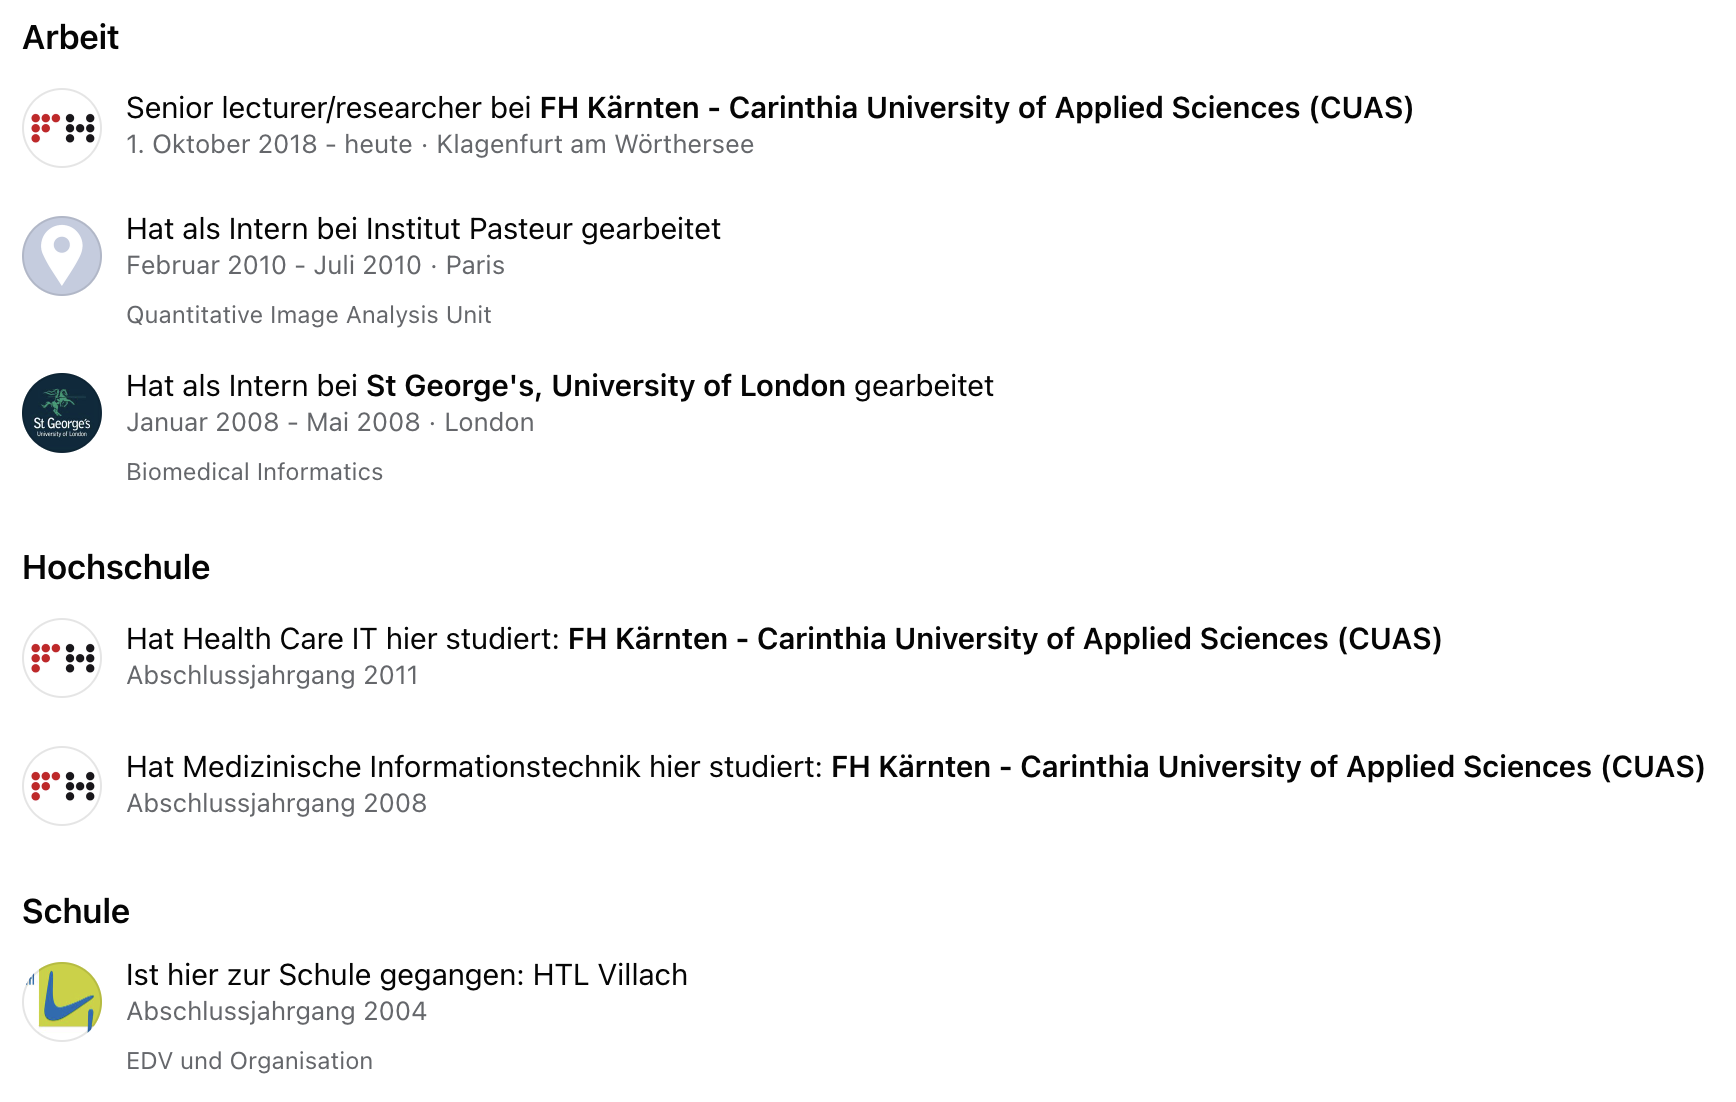
Task: Click the Arbeit section heading
Action: click(x=71, y=37)
